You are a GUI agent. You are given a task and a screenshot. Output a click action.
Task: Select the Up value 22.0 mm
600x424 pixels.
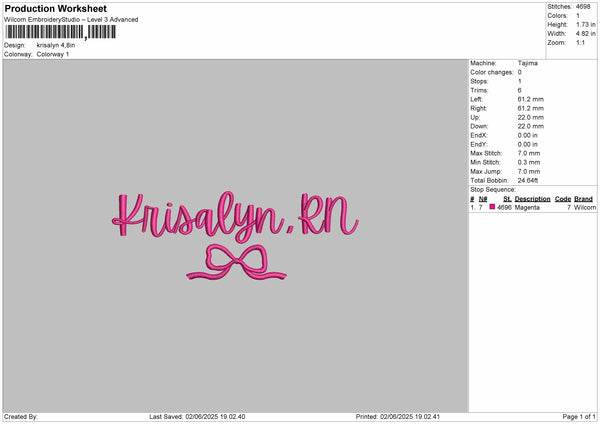pyautogui.click(x=531, y=117)
